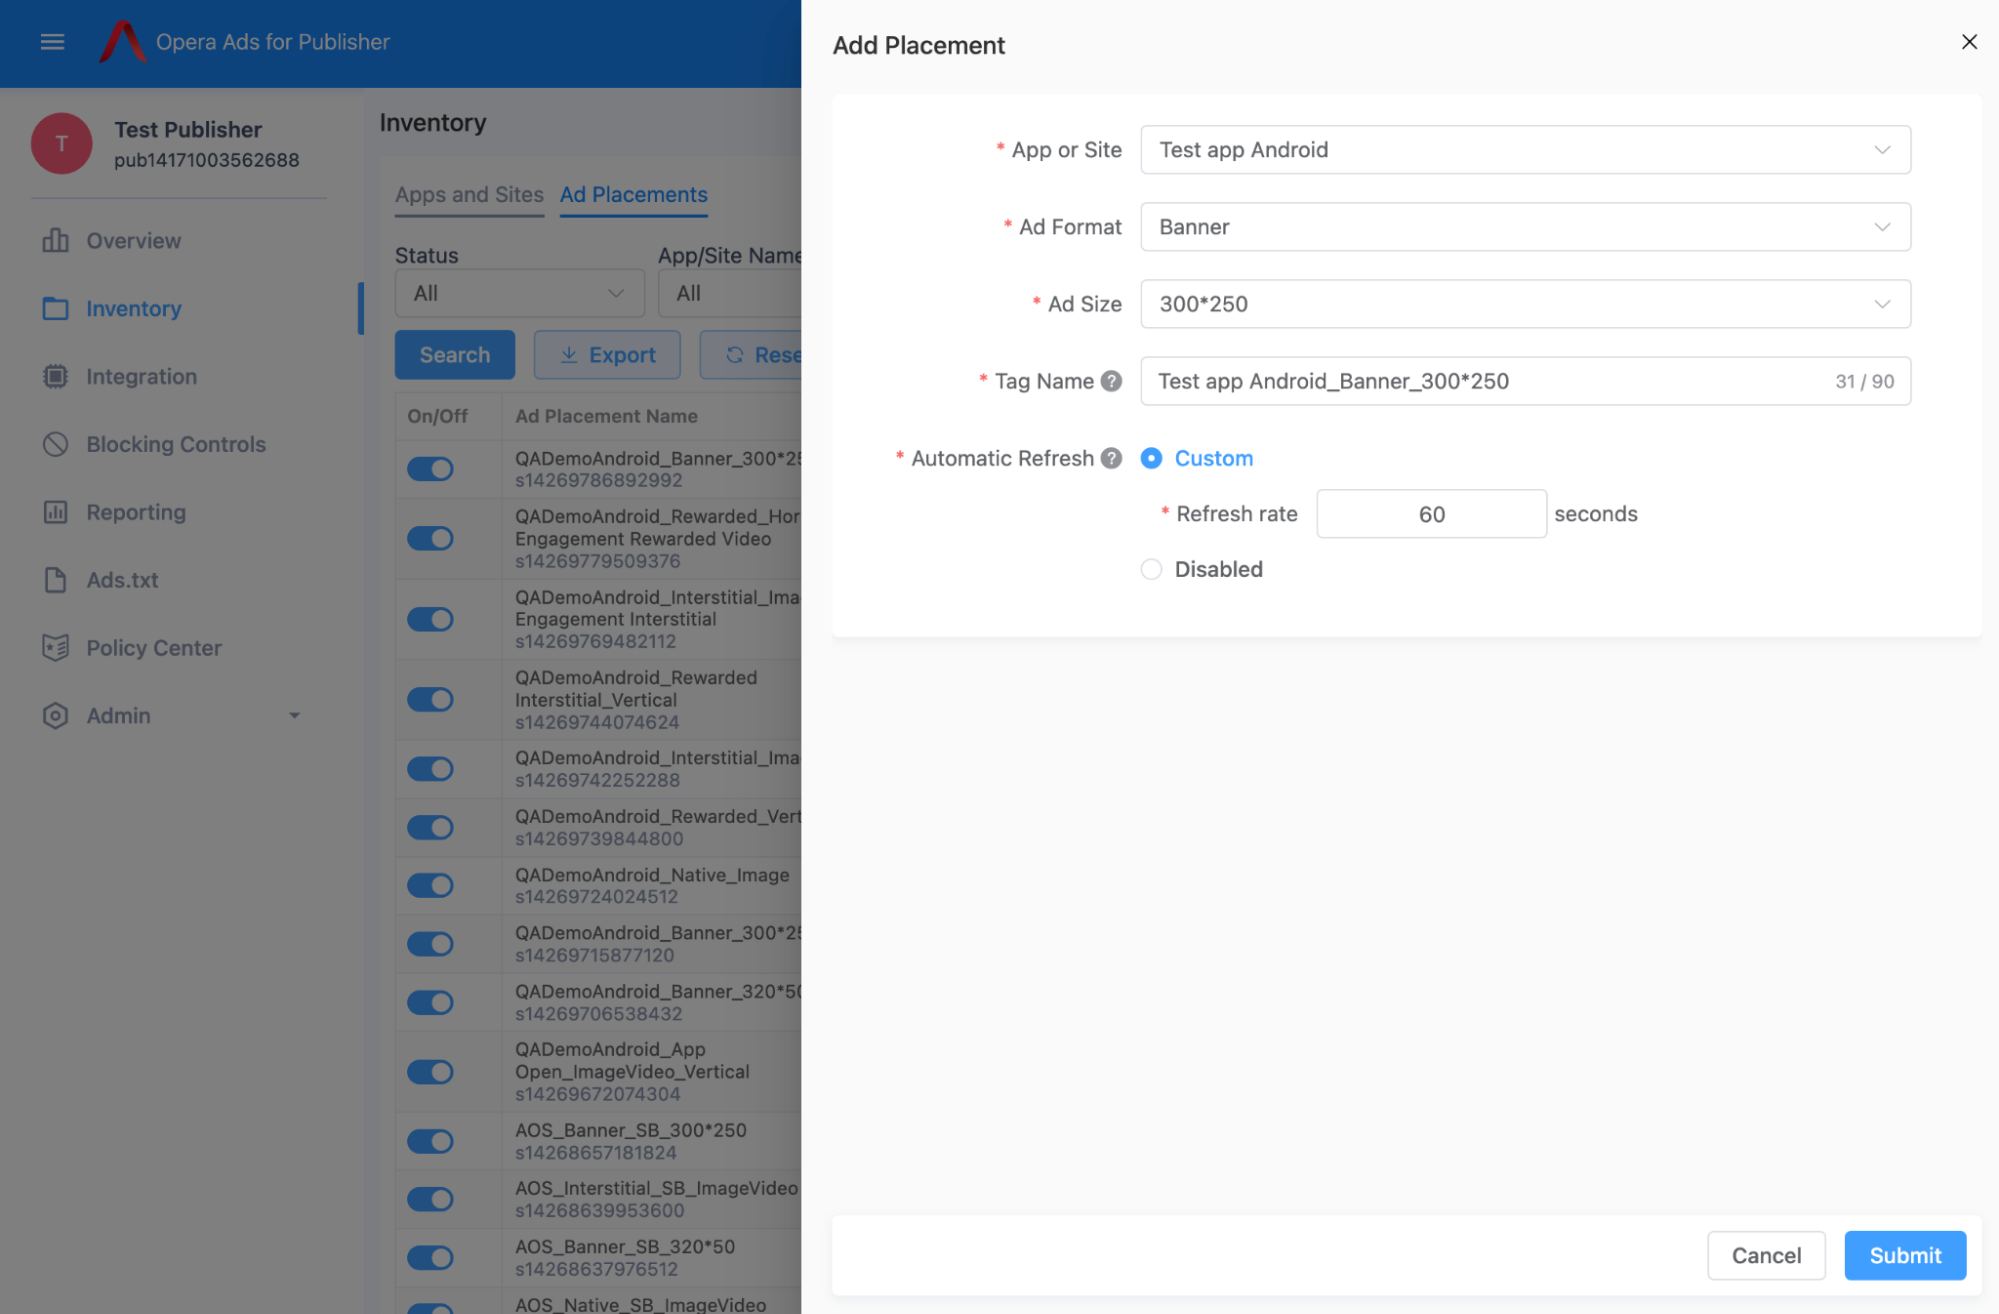Click the Reporting chart icon
The image size is (1999, 1314).
[56, 512]
